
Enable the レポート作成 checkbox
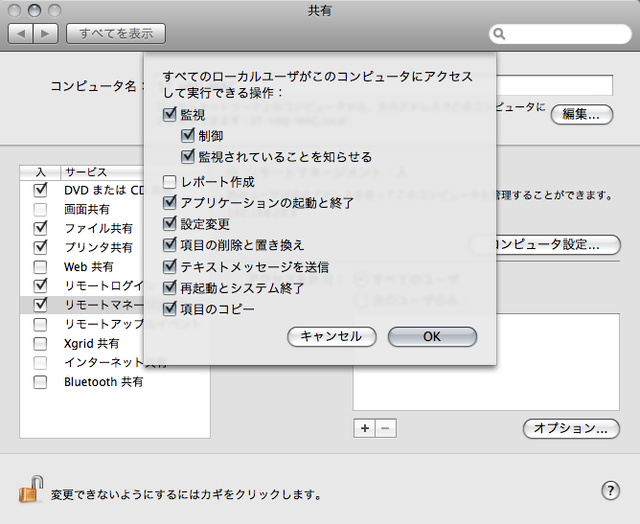pyautogui.click(x=170, y=182)
